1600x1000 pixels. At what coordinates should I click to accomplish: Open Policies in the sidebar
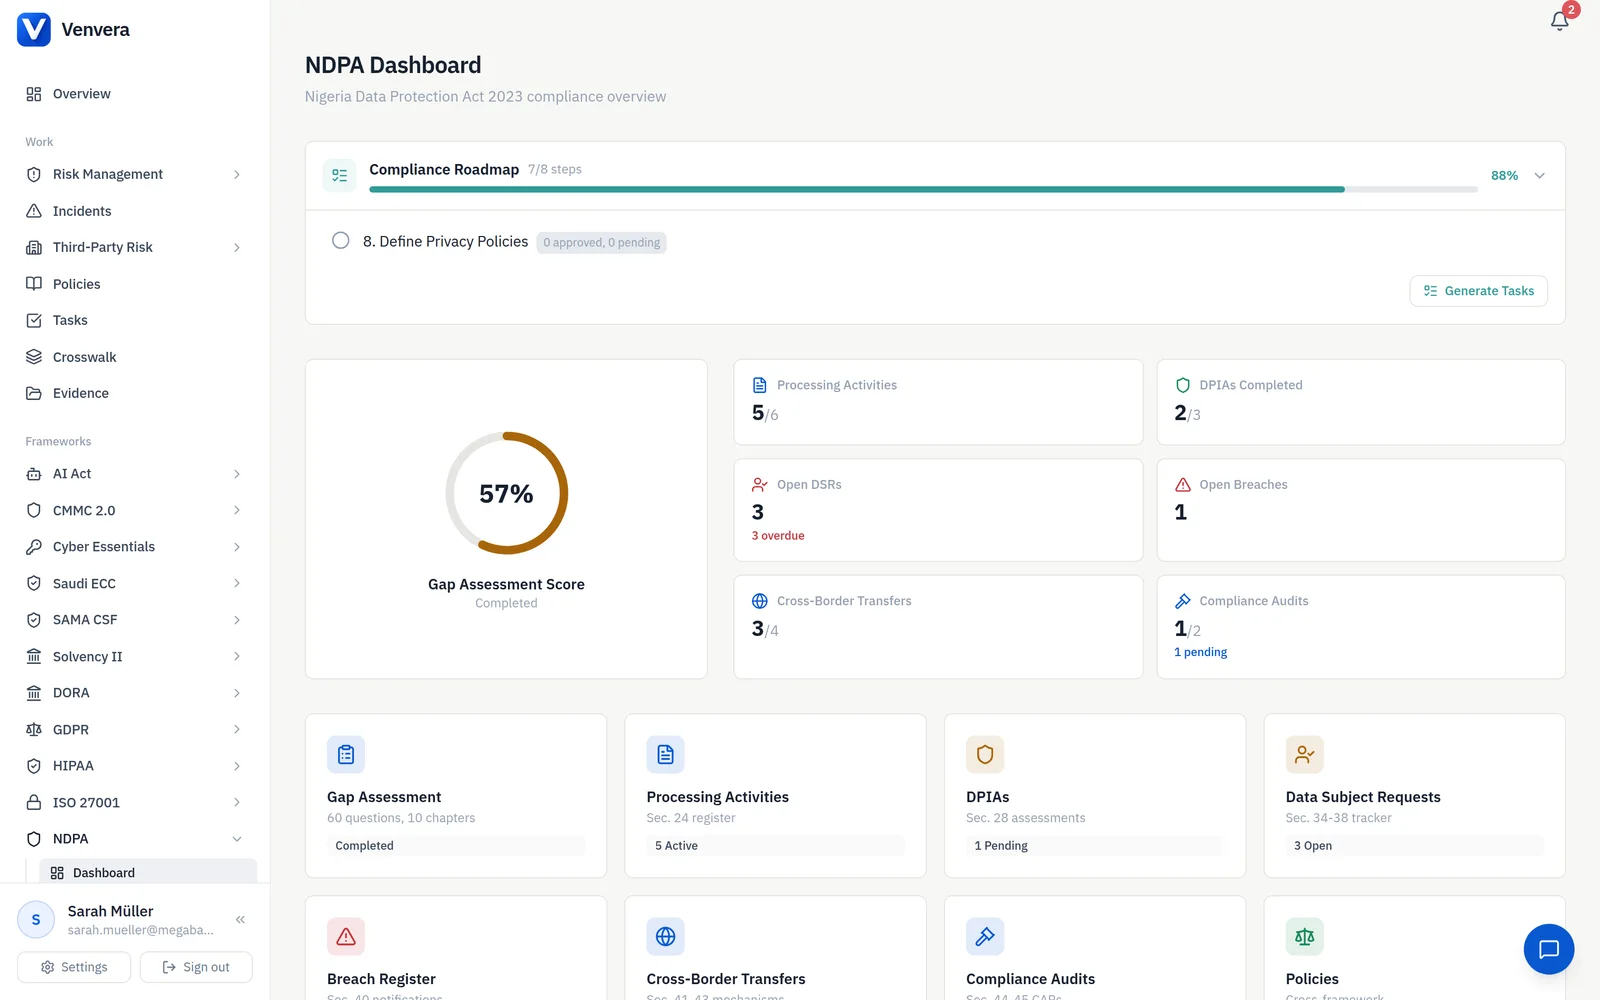click(135, 284)
